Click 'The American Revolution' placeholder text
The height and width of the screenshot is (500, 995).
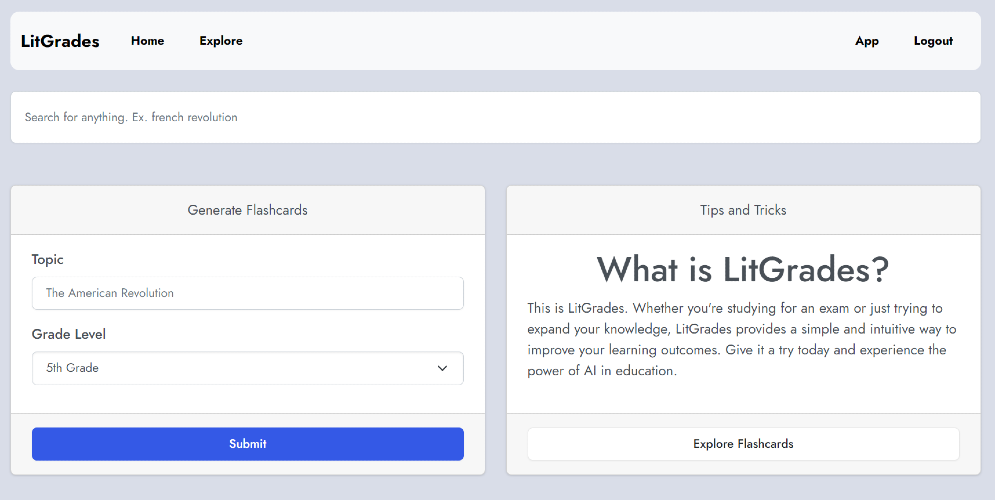[110, 293]
